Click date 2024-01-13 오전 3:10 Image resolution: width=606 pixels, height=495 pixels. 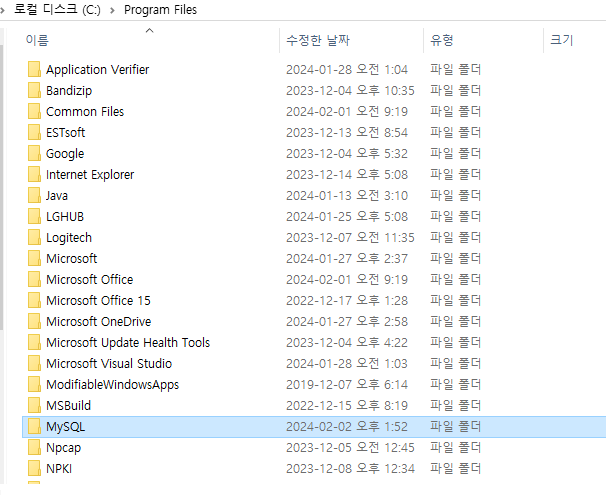click(347, 196)
